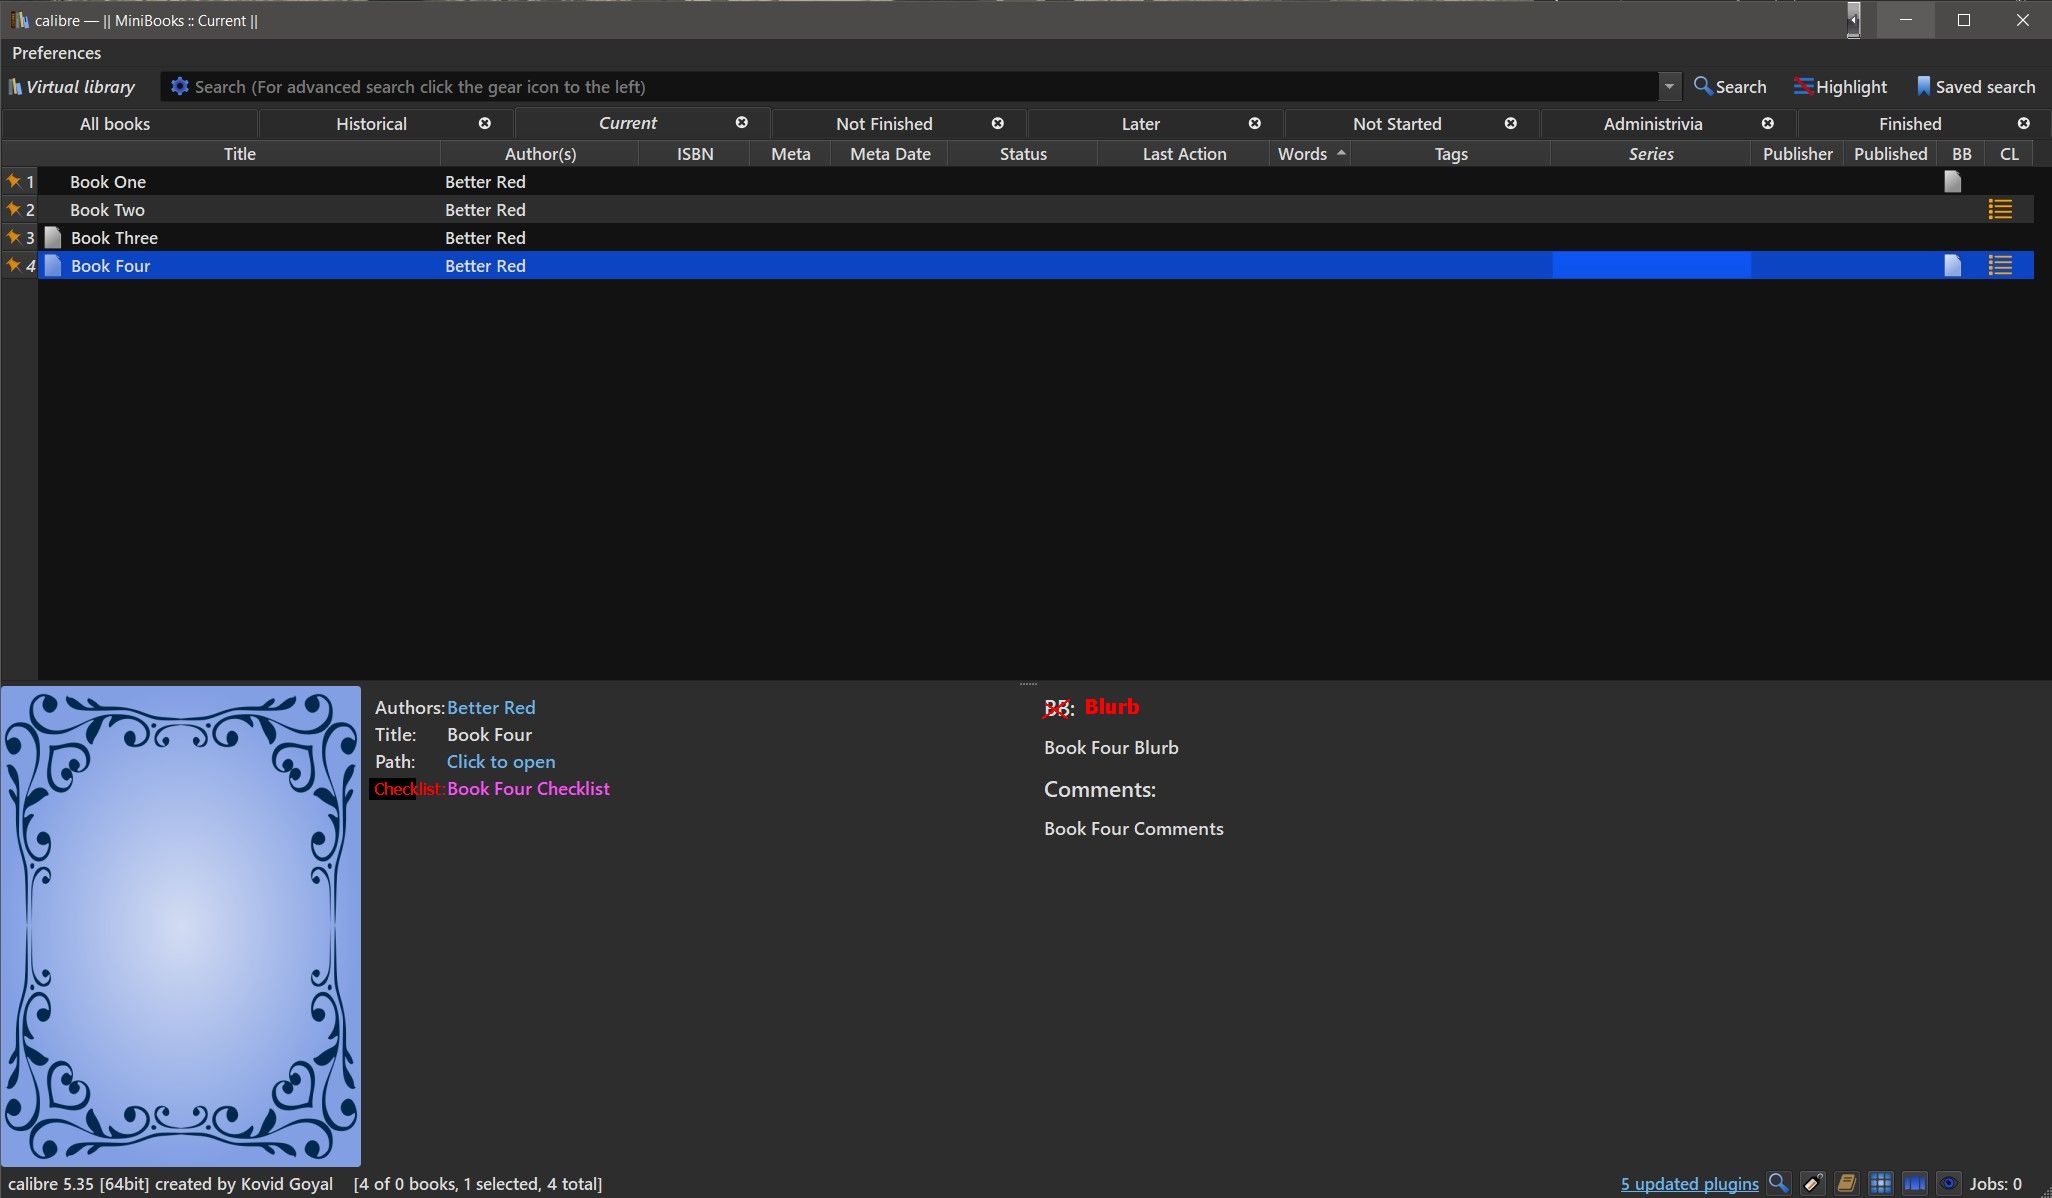Image resolution: width=2052 pixels, height=1198 pixels.
Task: Click in the search input field
Action: click(900, 87)
